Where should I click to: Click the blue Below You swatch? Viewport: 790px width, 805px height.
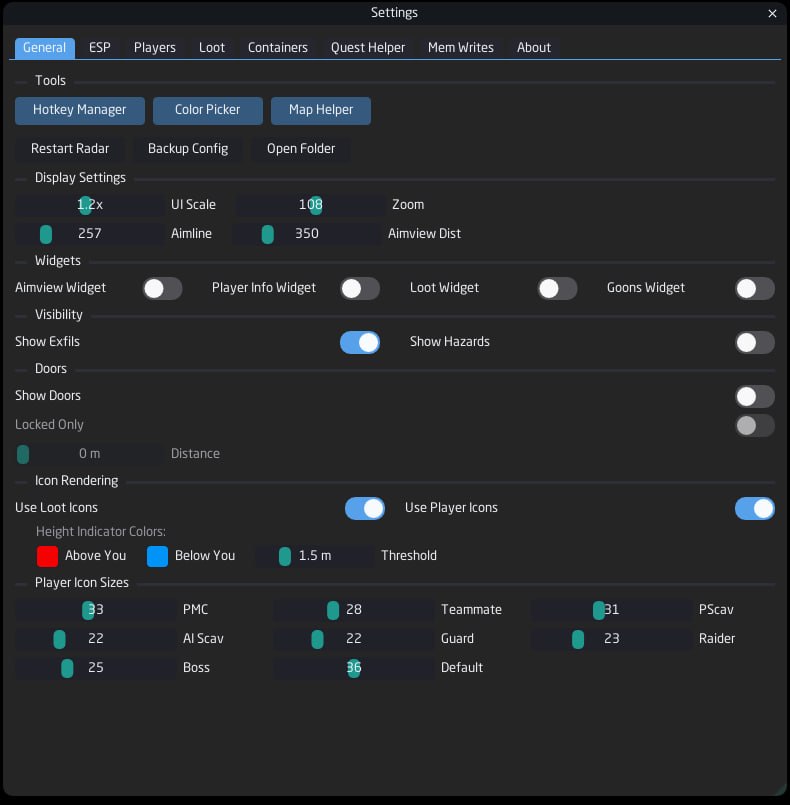157,556
